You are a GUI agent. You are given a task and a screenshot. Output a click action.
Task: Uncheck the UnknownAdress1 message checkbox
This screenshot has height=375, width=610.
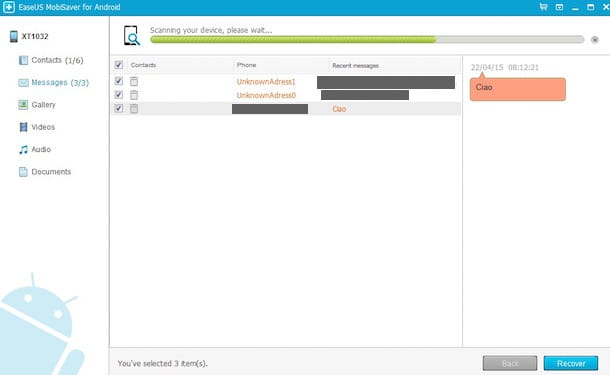119,81
